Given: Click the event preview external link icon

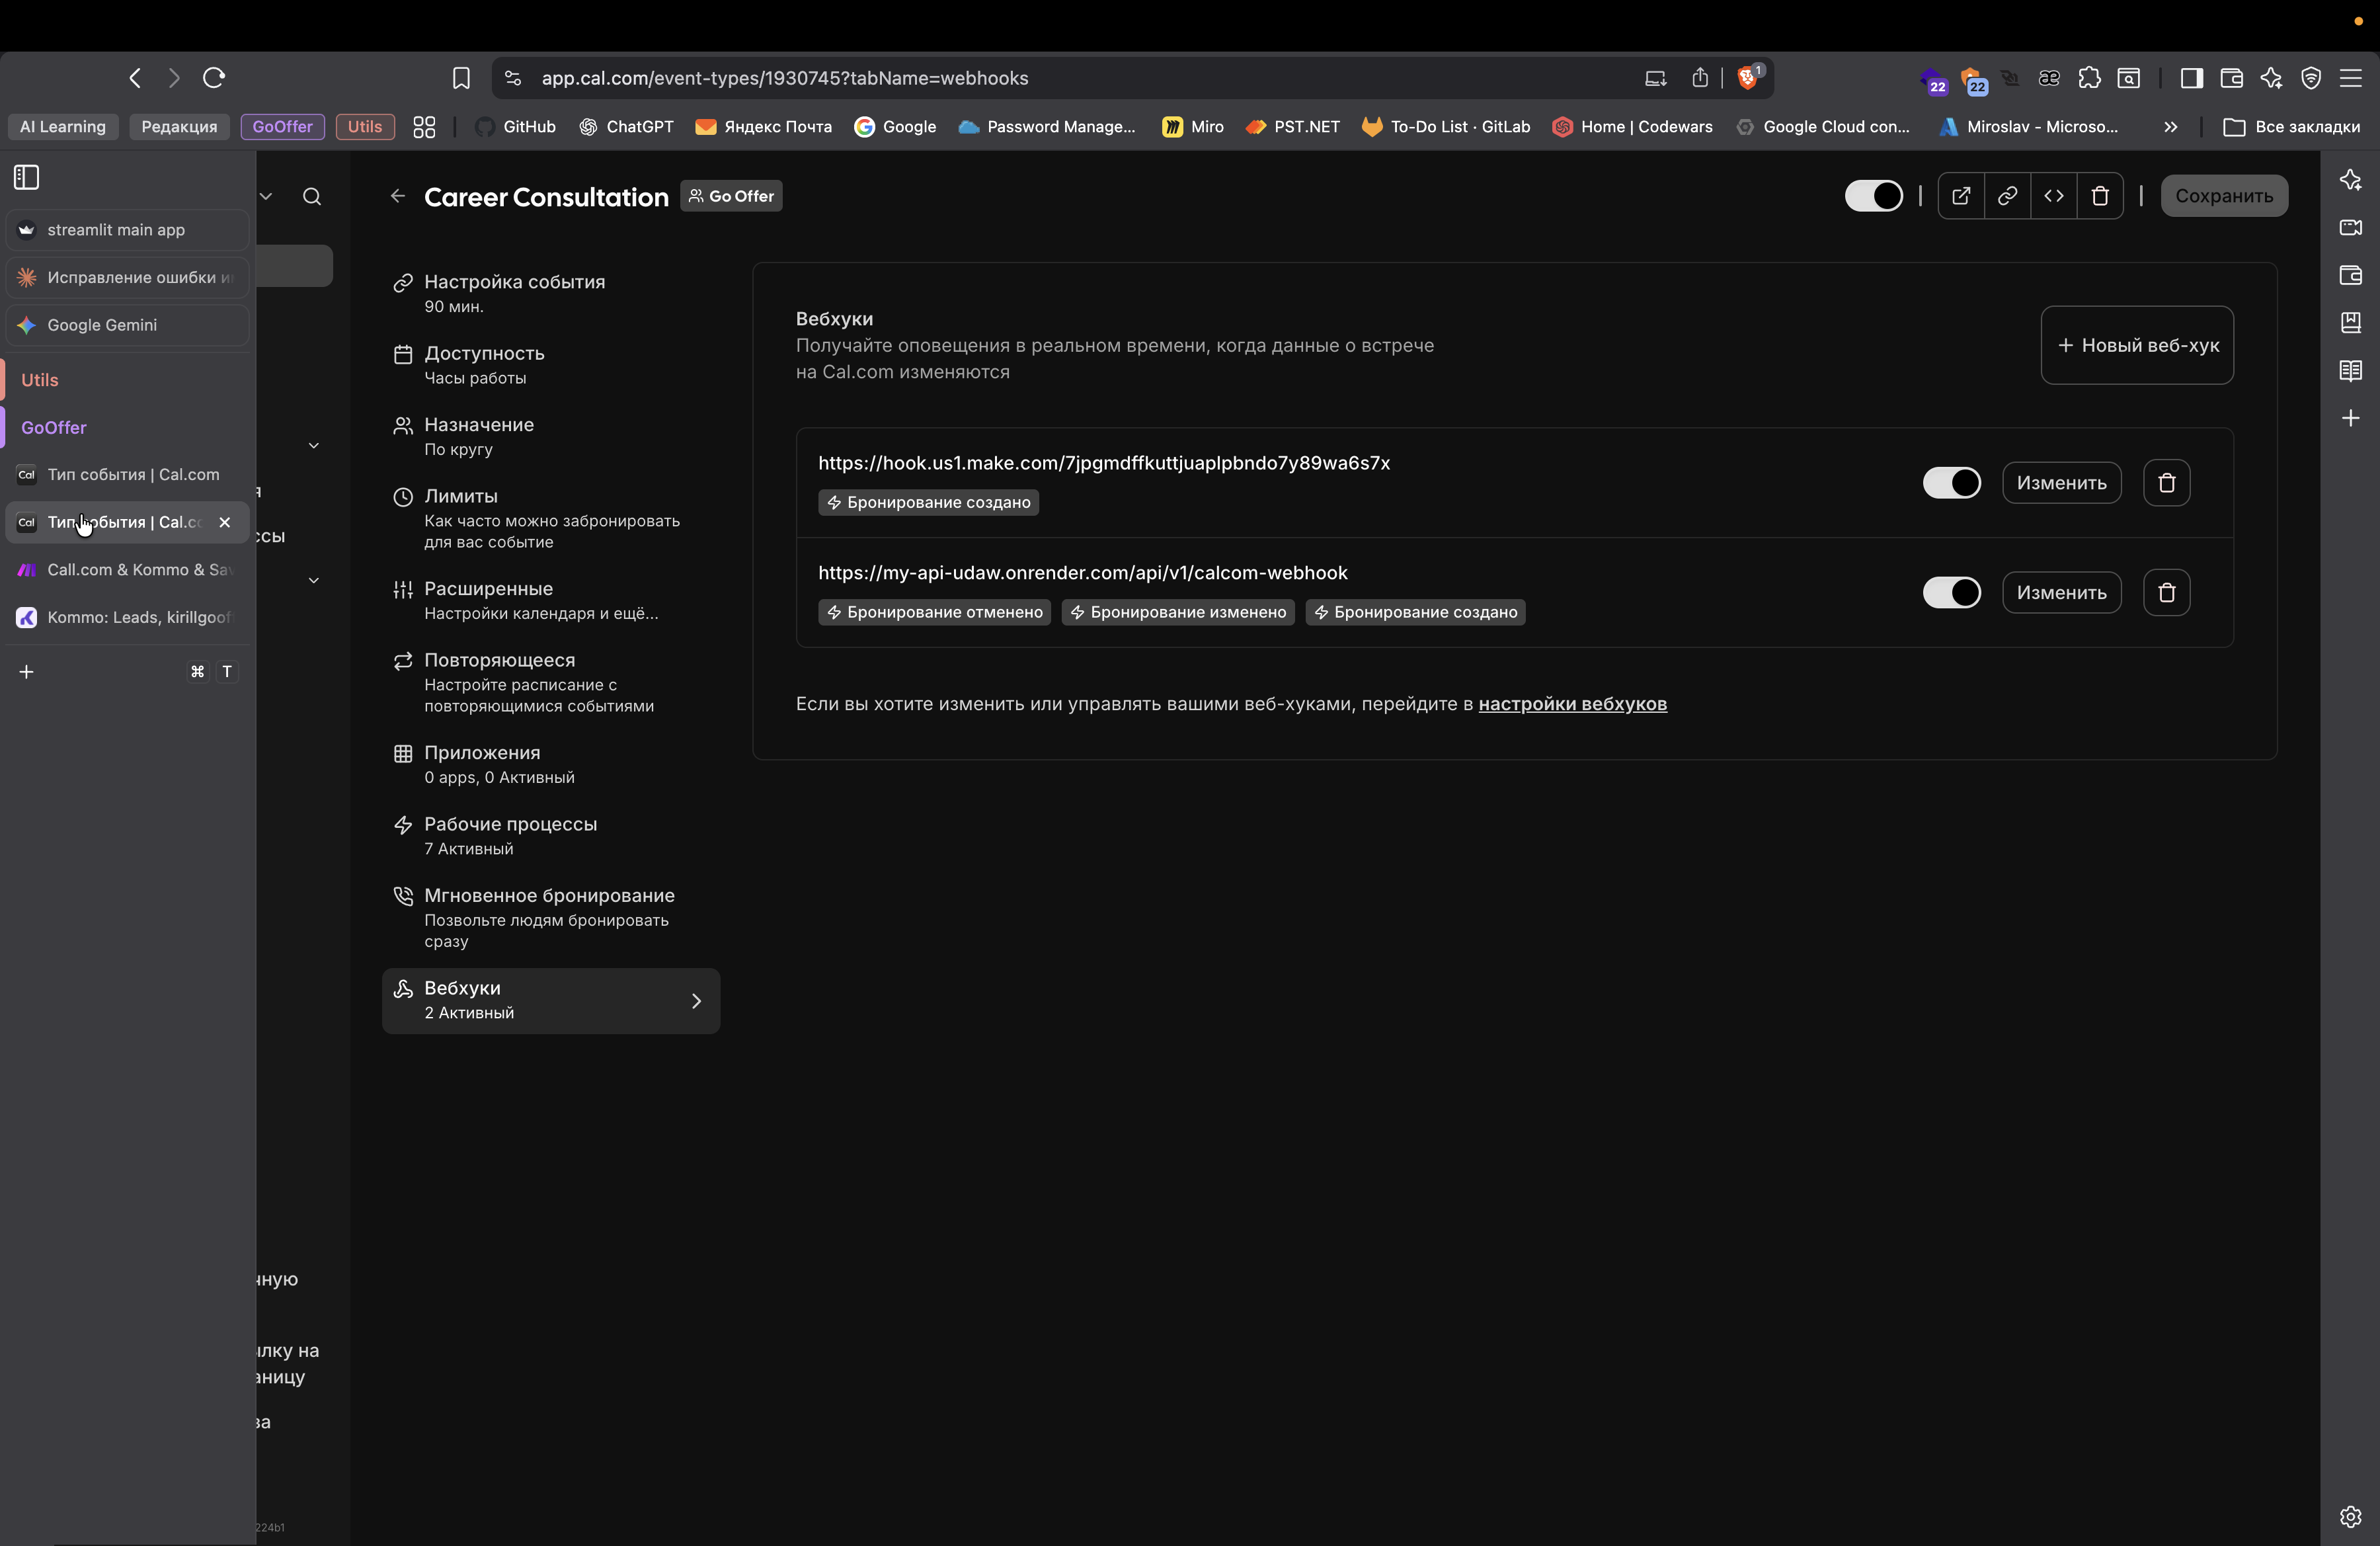Looking at the screenshot, I should 1960,196.
